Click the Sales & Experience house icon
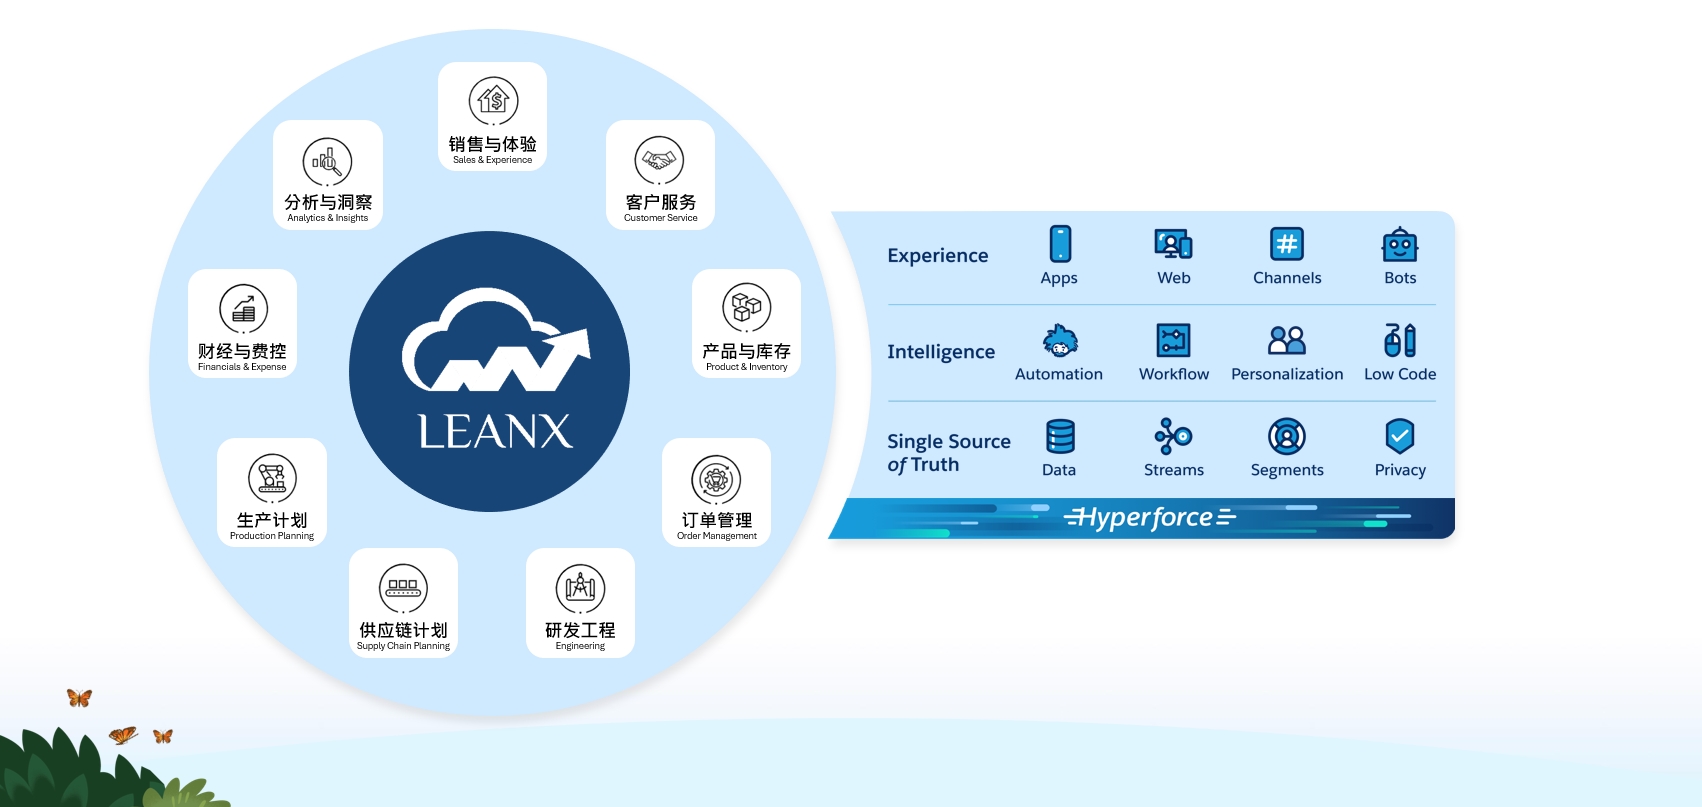 [x=493, y=101]
